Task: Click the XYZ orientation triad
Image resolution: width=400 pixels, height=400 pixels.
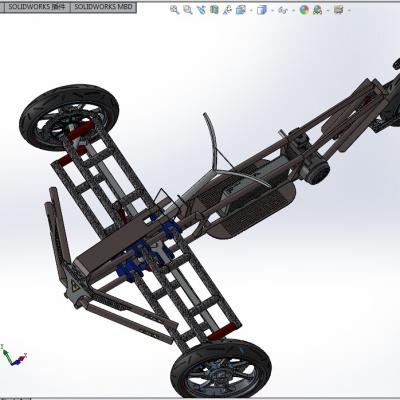Action: click(13, 355)
